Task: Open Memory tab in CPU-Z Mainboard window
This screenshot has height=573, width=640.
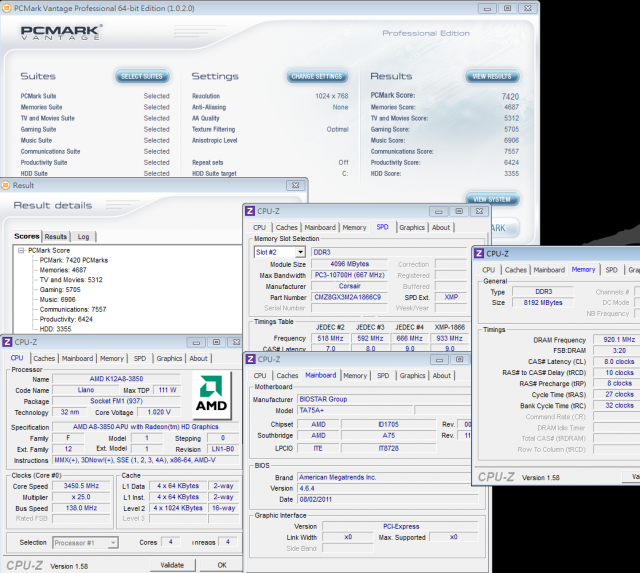Action: [355, 375]
